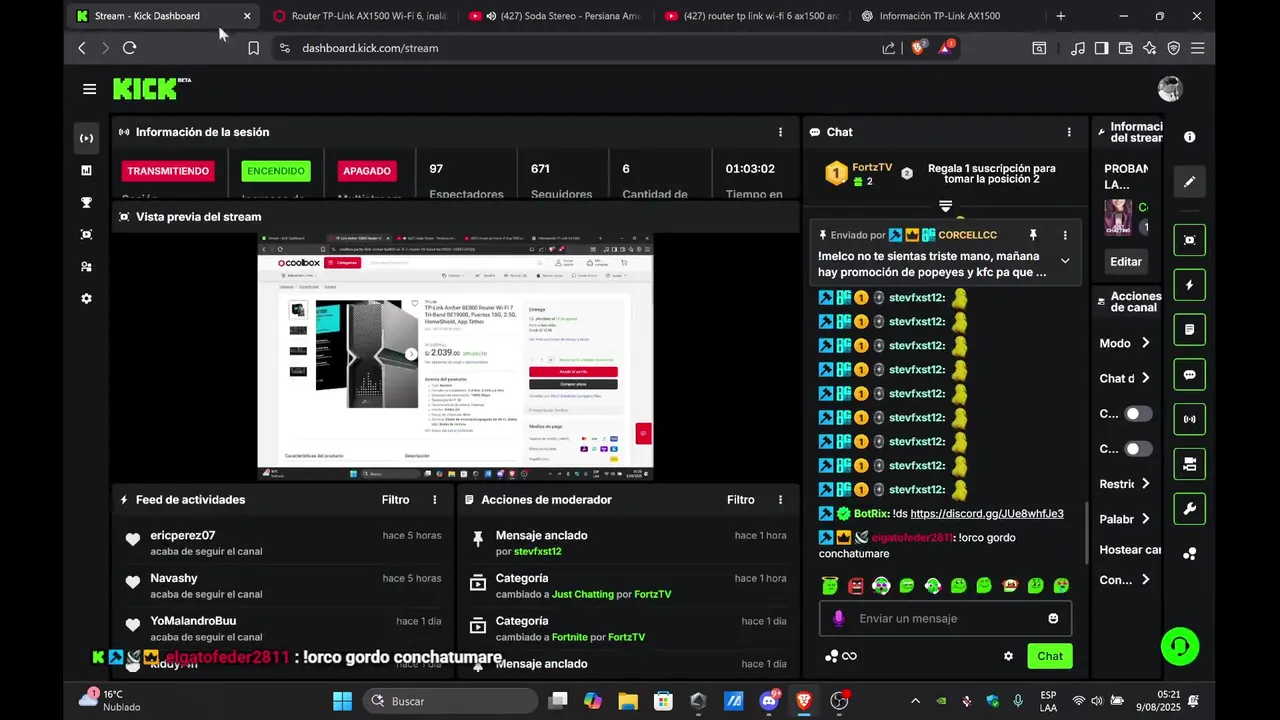
Task: Toggle the first switch in Acciones de canal
Action: [x=1138, y=413]
